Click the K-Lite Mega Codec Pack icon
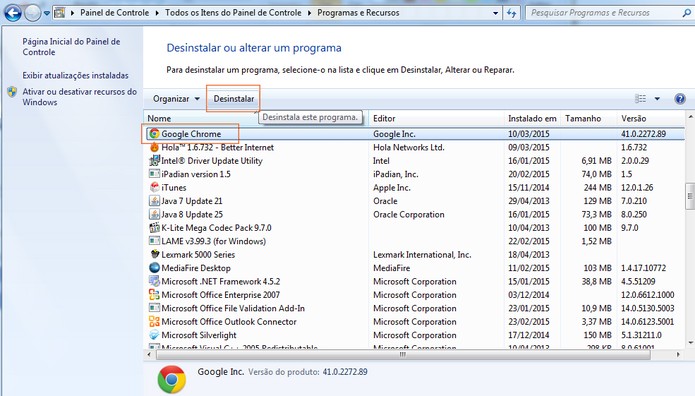The image size is (695, 396). point(154,227)
